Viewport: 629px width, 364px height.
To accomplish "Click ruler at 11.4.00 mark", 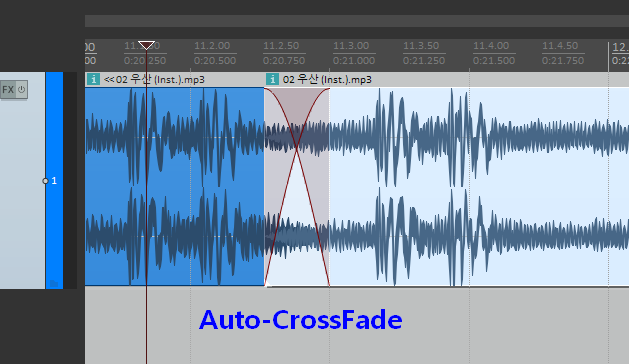I will click(491, 46).
